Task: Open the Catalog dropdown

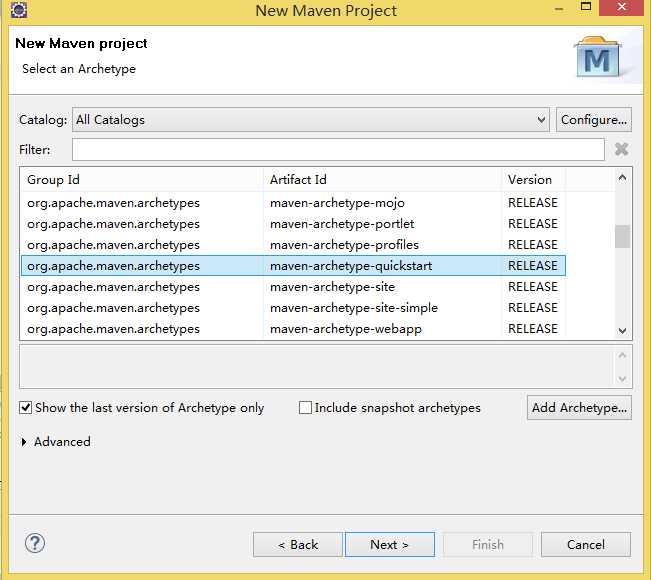Action: click(311, 120)
